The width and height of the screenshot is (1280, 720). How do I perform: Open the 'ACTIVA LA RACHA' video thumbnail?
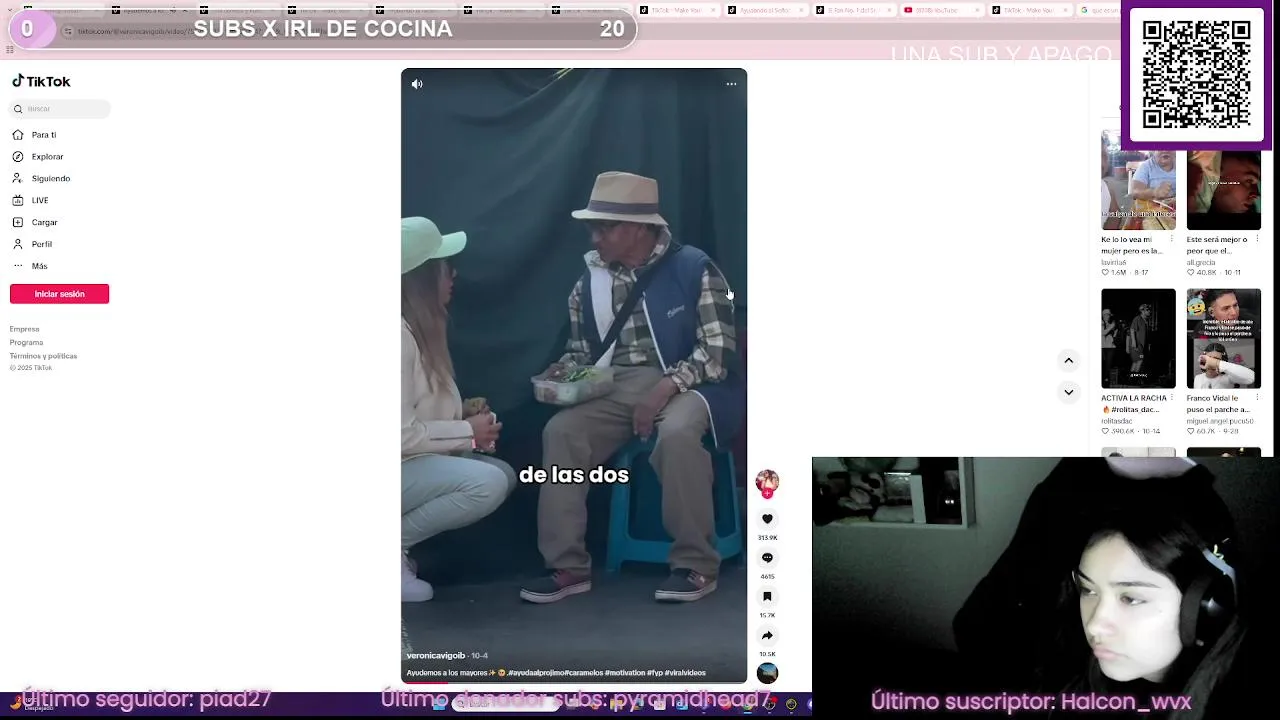tap(1138, 338)
